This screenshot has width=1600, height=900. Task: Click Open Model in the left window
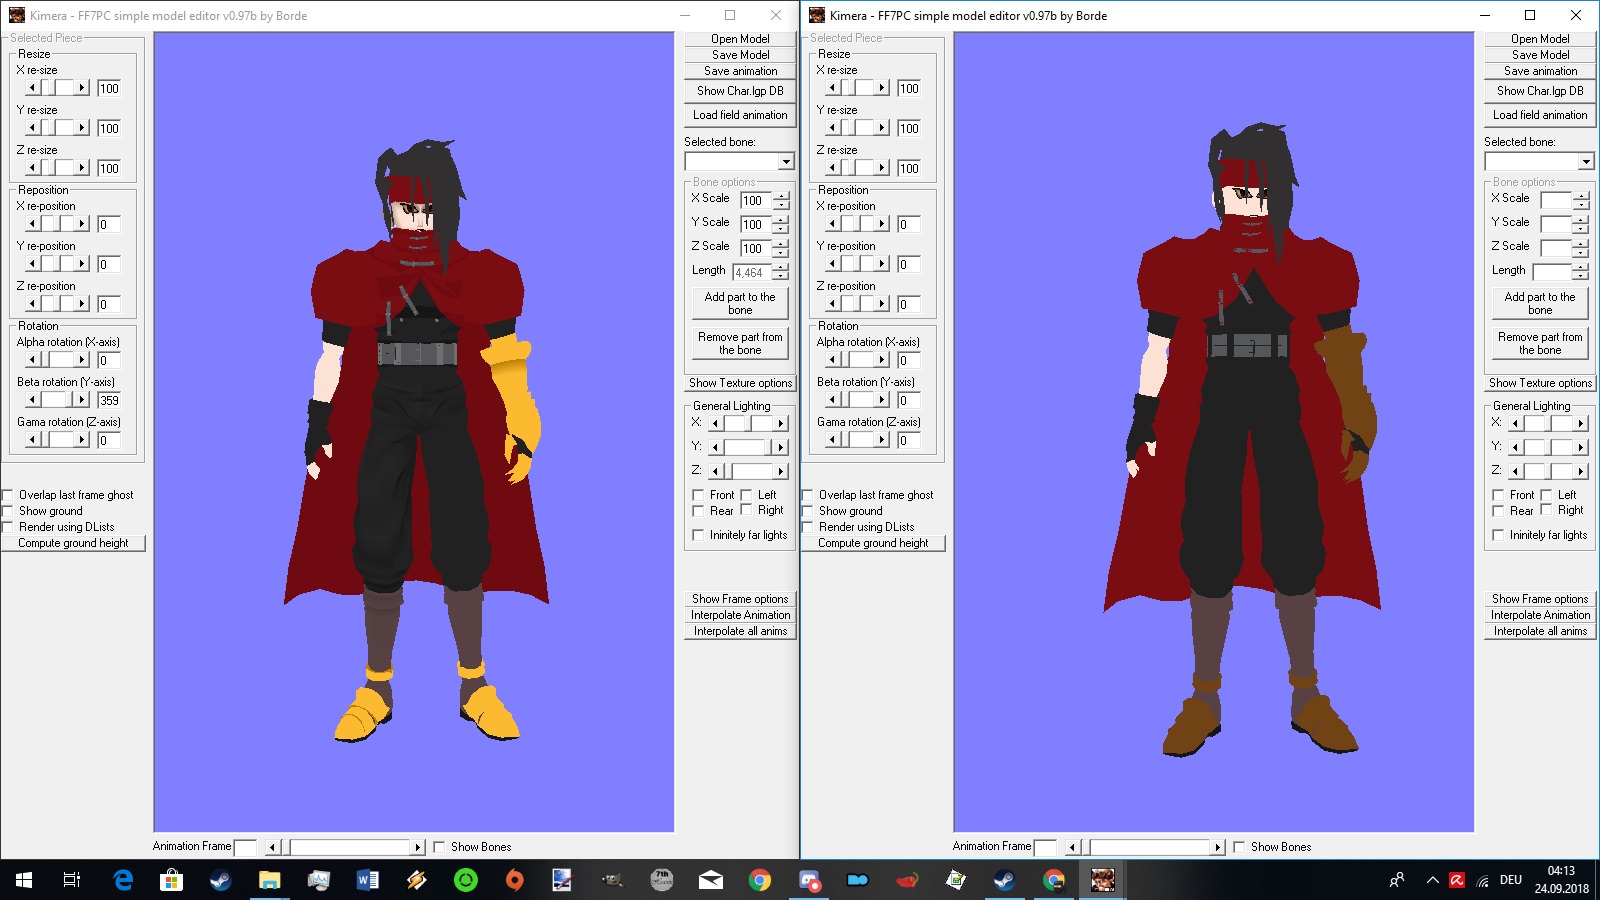(740, 39)
